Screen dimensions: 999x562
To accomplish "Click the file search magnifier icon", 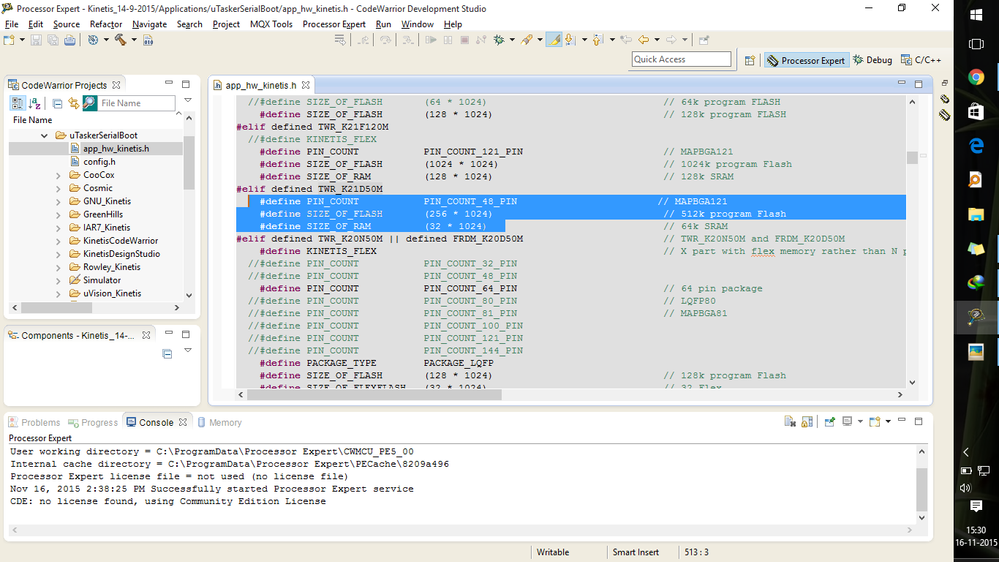I will 90,103.
